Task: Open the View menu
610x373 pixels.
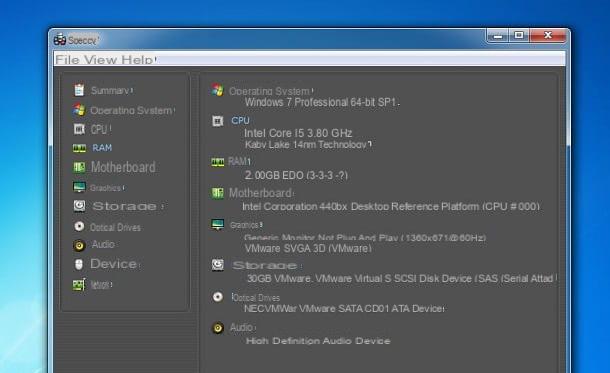Action: (100, 60)
